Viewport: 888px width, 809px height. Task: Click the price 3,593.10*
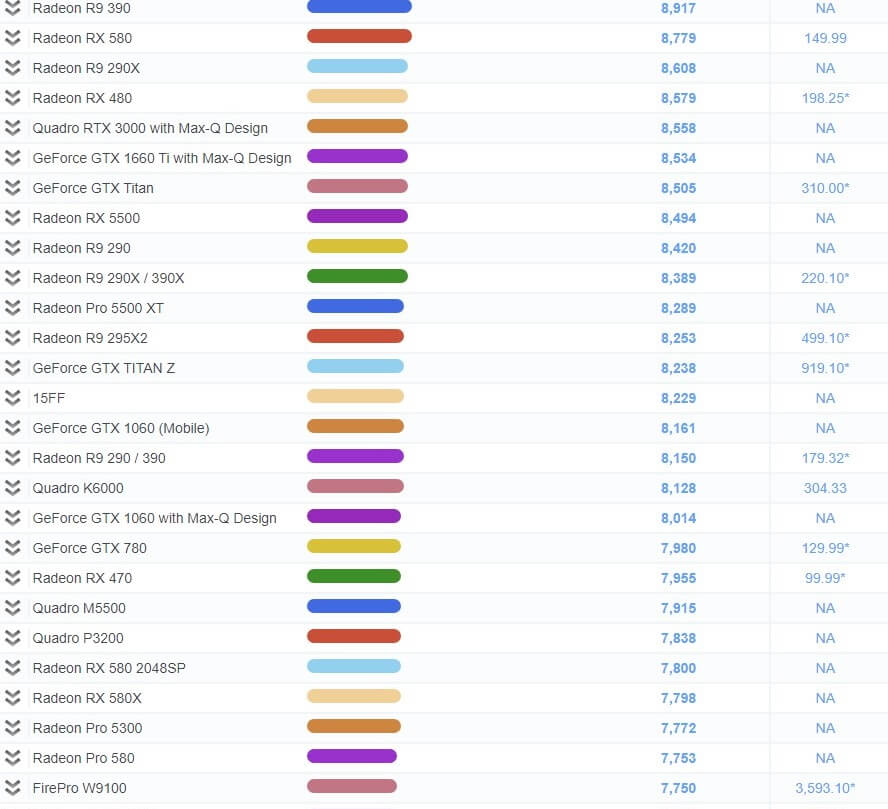(825, 788)
